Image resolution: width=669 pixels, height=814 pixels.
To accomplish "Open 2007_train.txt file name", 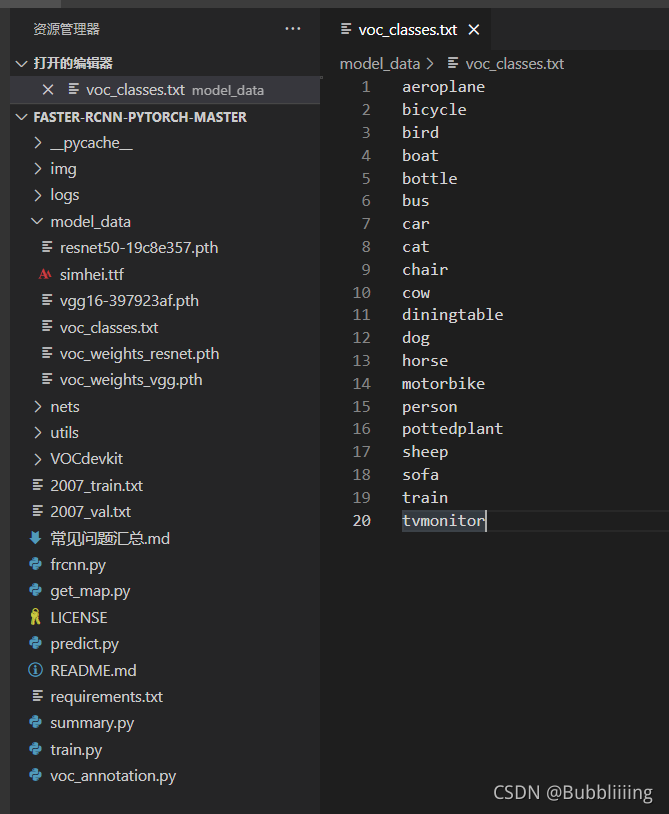I will pyautogui.click(x=97, y=486).
